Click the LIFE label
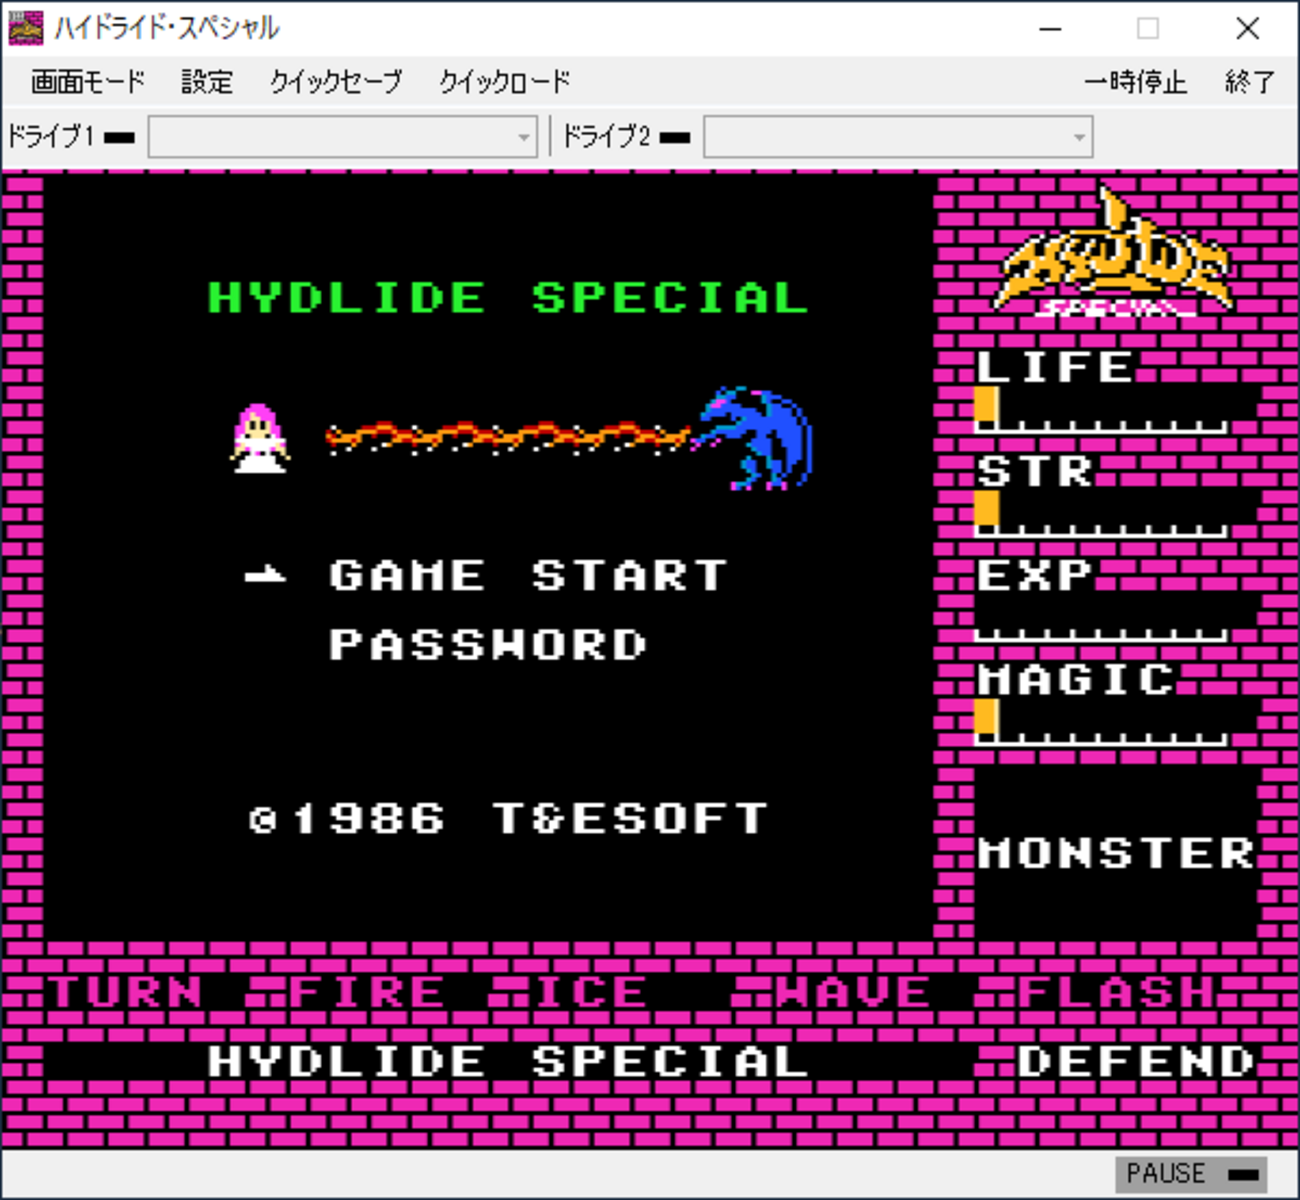 (1055, 367)
